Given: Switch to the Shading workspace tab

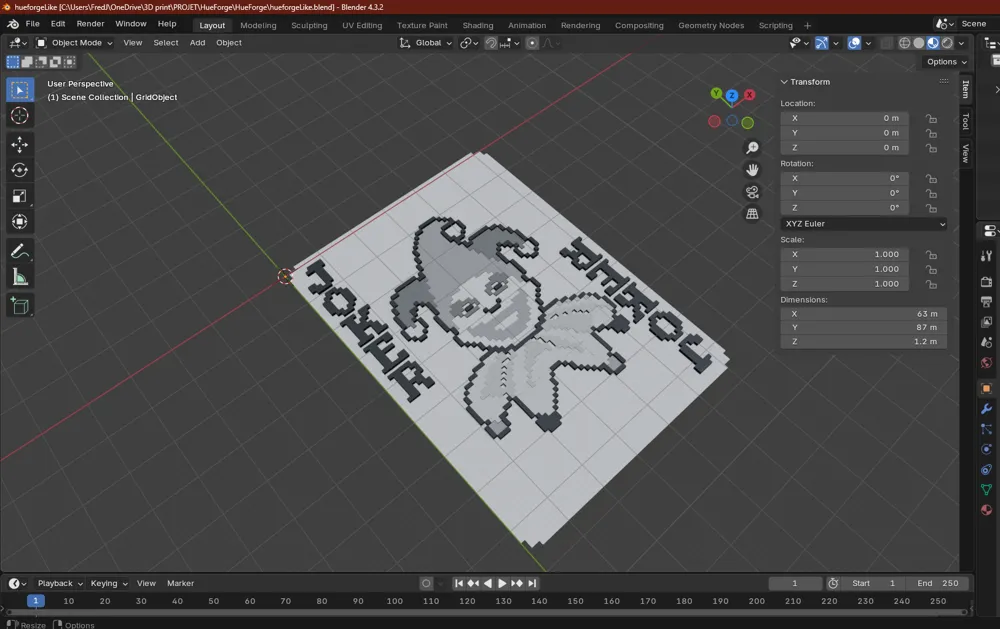Looking at the screenshot, I should pyautogui.click(x=478, y=25).
